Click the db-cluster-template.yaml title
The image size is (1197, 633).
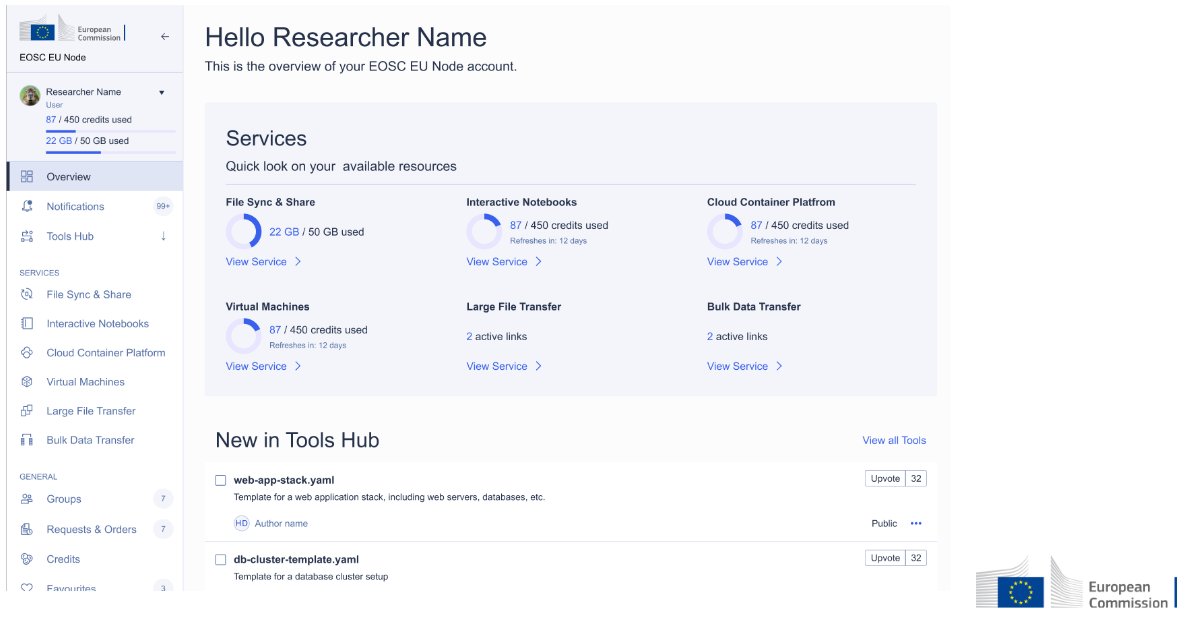296,560
